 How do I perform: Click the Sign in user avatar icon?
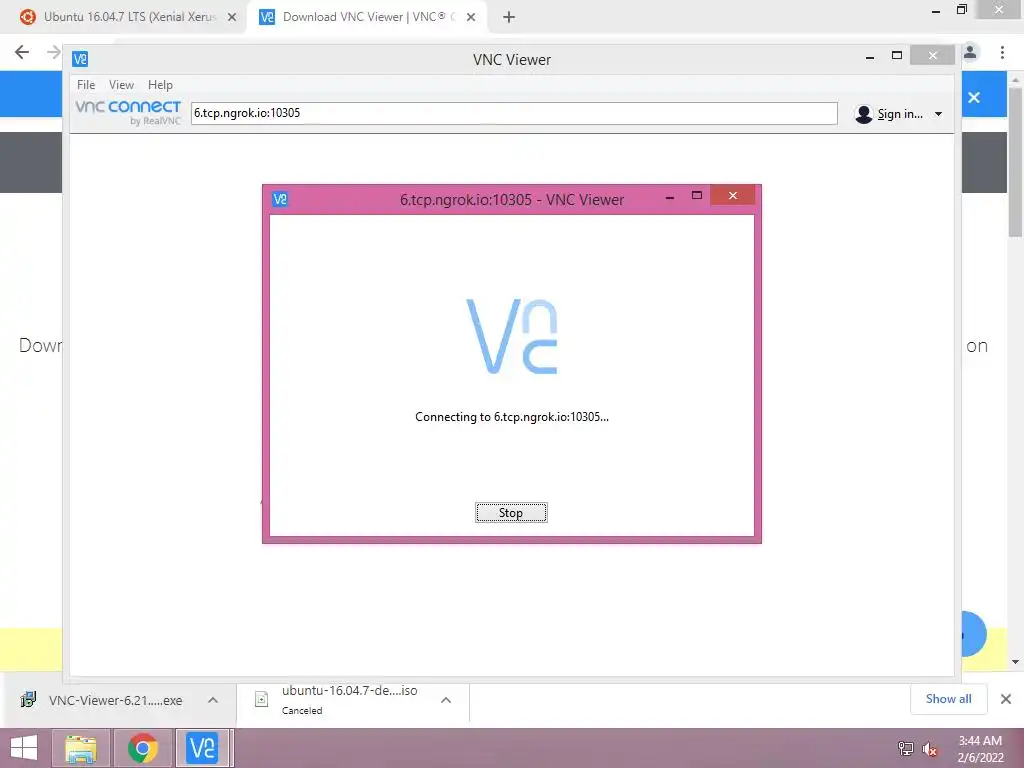click(863, 114)
